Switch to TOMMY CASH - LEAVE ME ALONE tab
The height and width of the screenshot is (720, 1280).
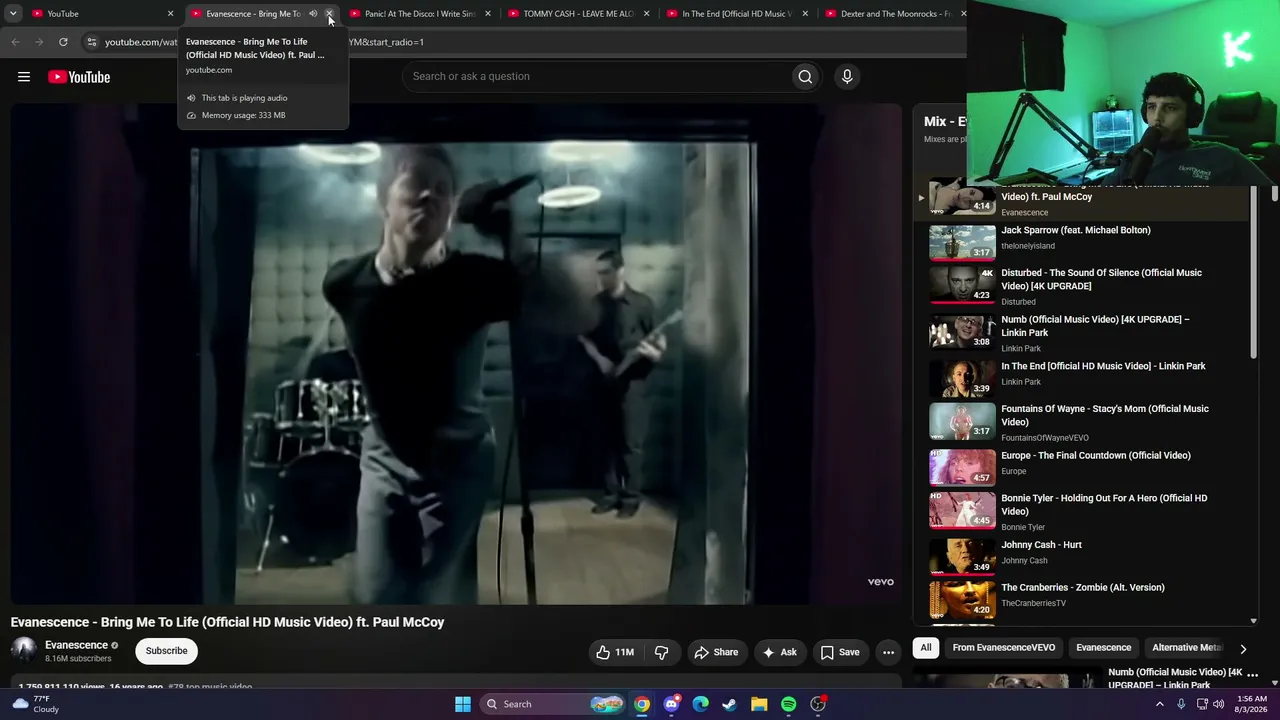click(578, 14)
